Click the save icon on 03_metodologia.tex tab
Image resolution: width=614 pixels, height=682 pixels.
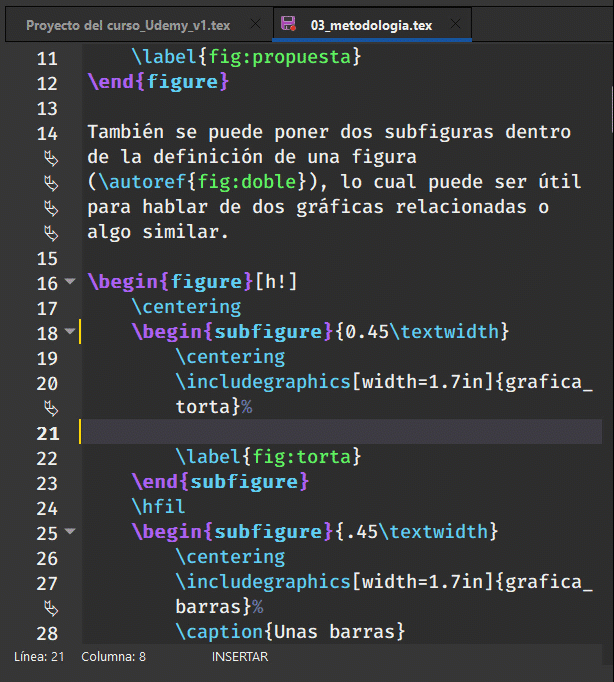[x=288, y=25]
